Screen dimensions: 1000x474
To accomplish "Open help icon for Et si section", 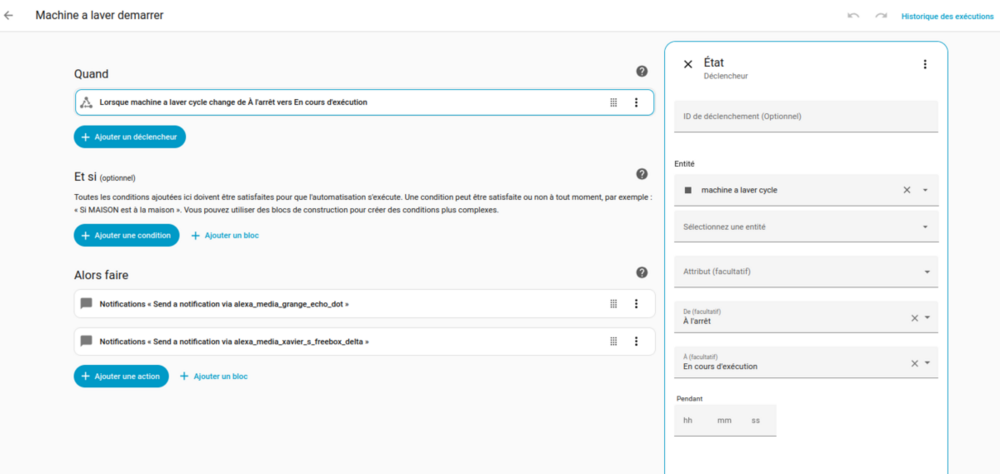I will tap(642, 174).
